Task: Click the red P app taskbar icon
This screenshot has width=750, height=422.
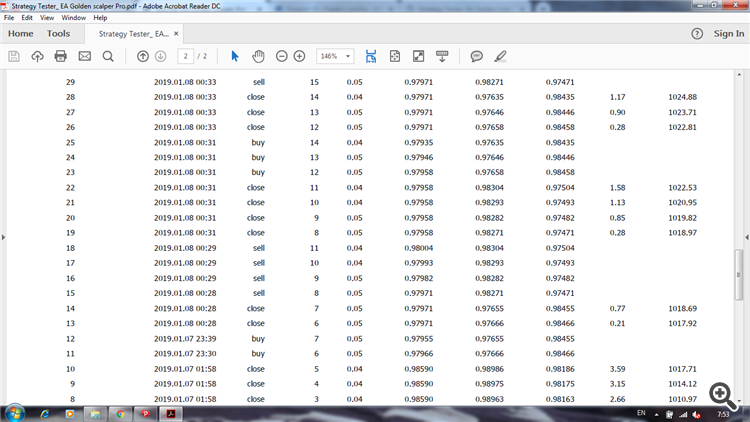Action: [x=145, y=414]
